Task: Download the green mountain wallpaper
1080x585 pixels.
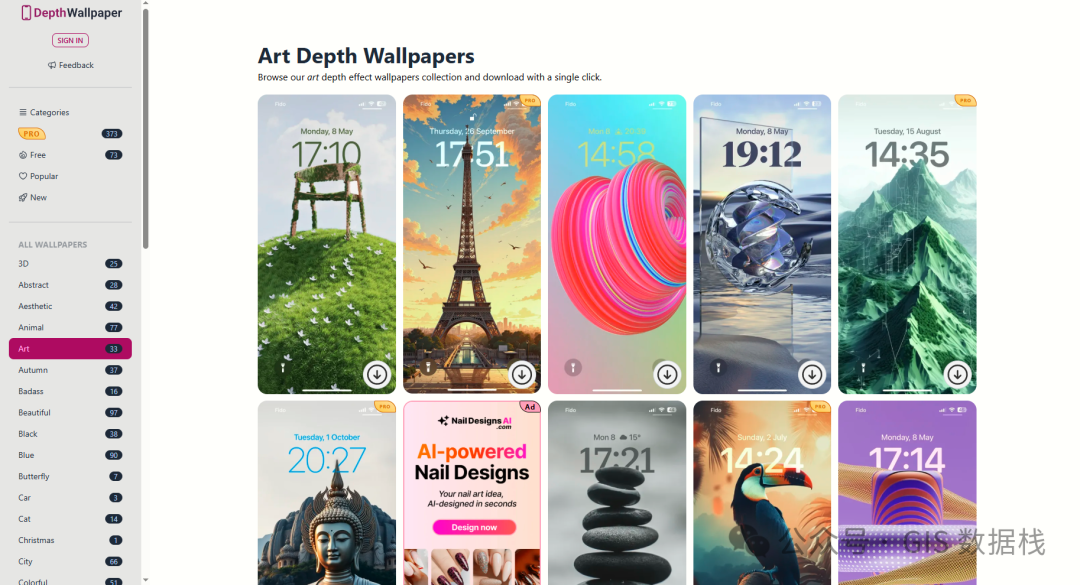Action: [957, 374]
